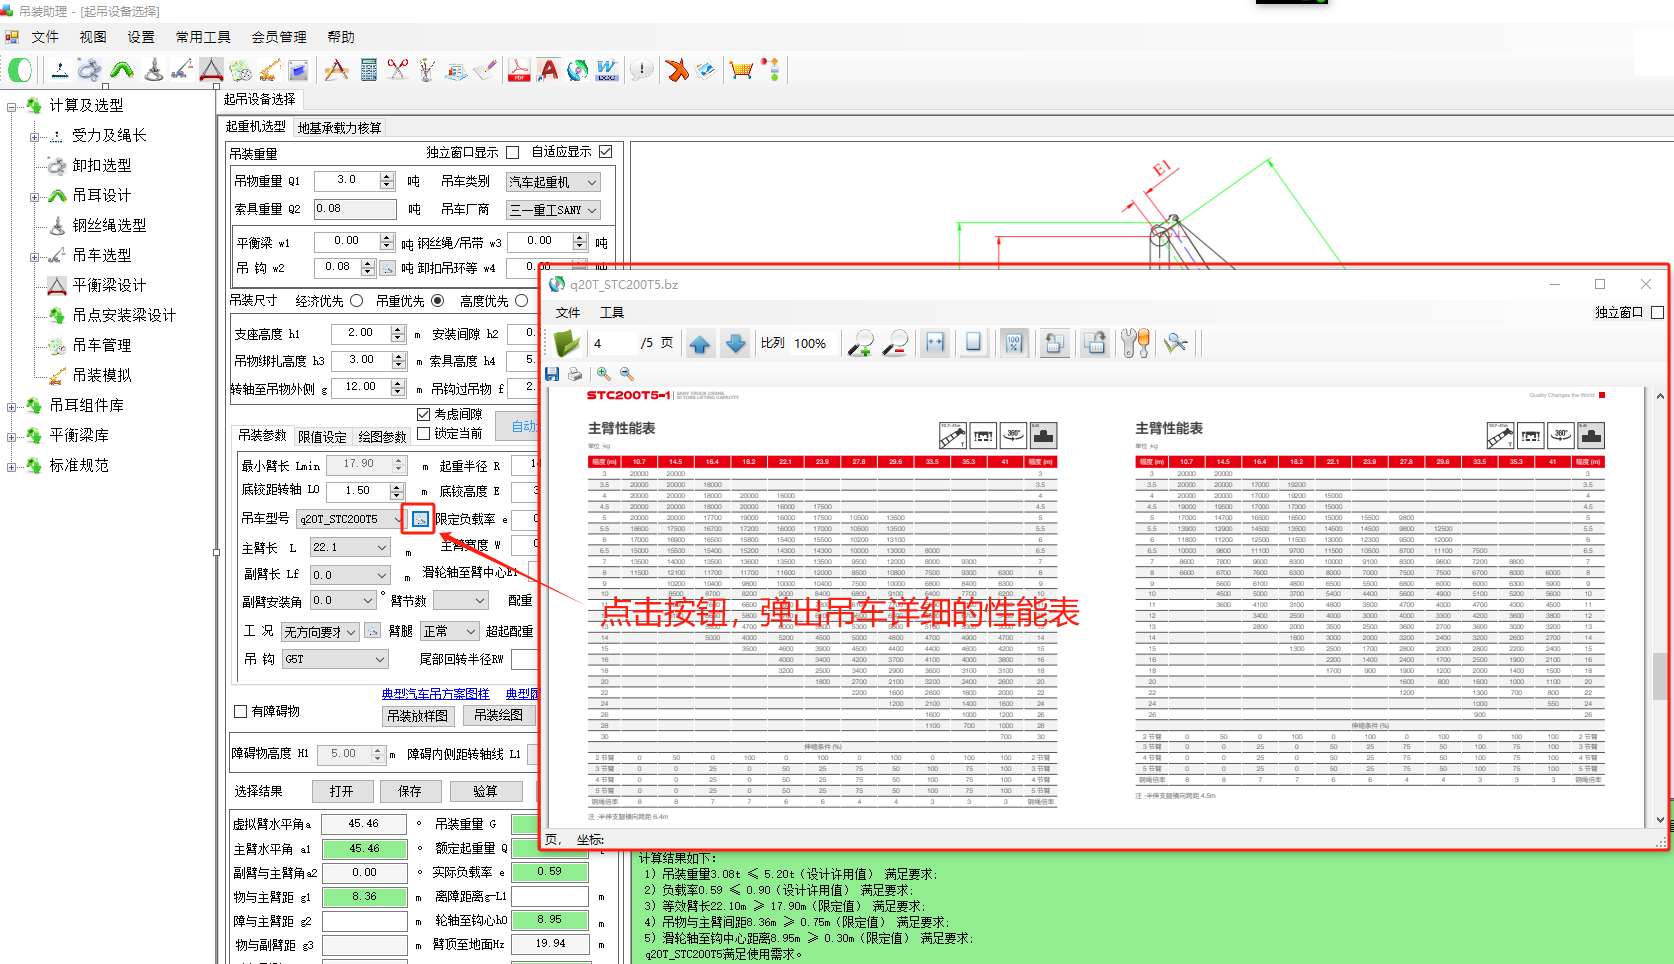Open 吊钩 G5T dropdown
The width and height of the screenshot is (1674, 964).
[334, 659]
